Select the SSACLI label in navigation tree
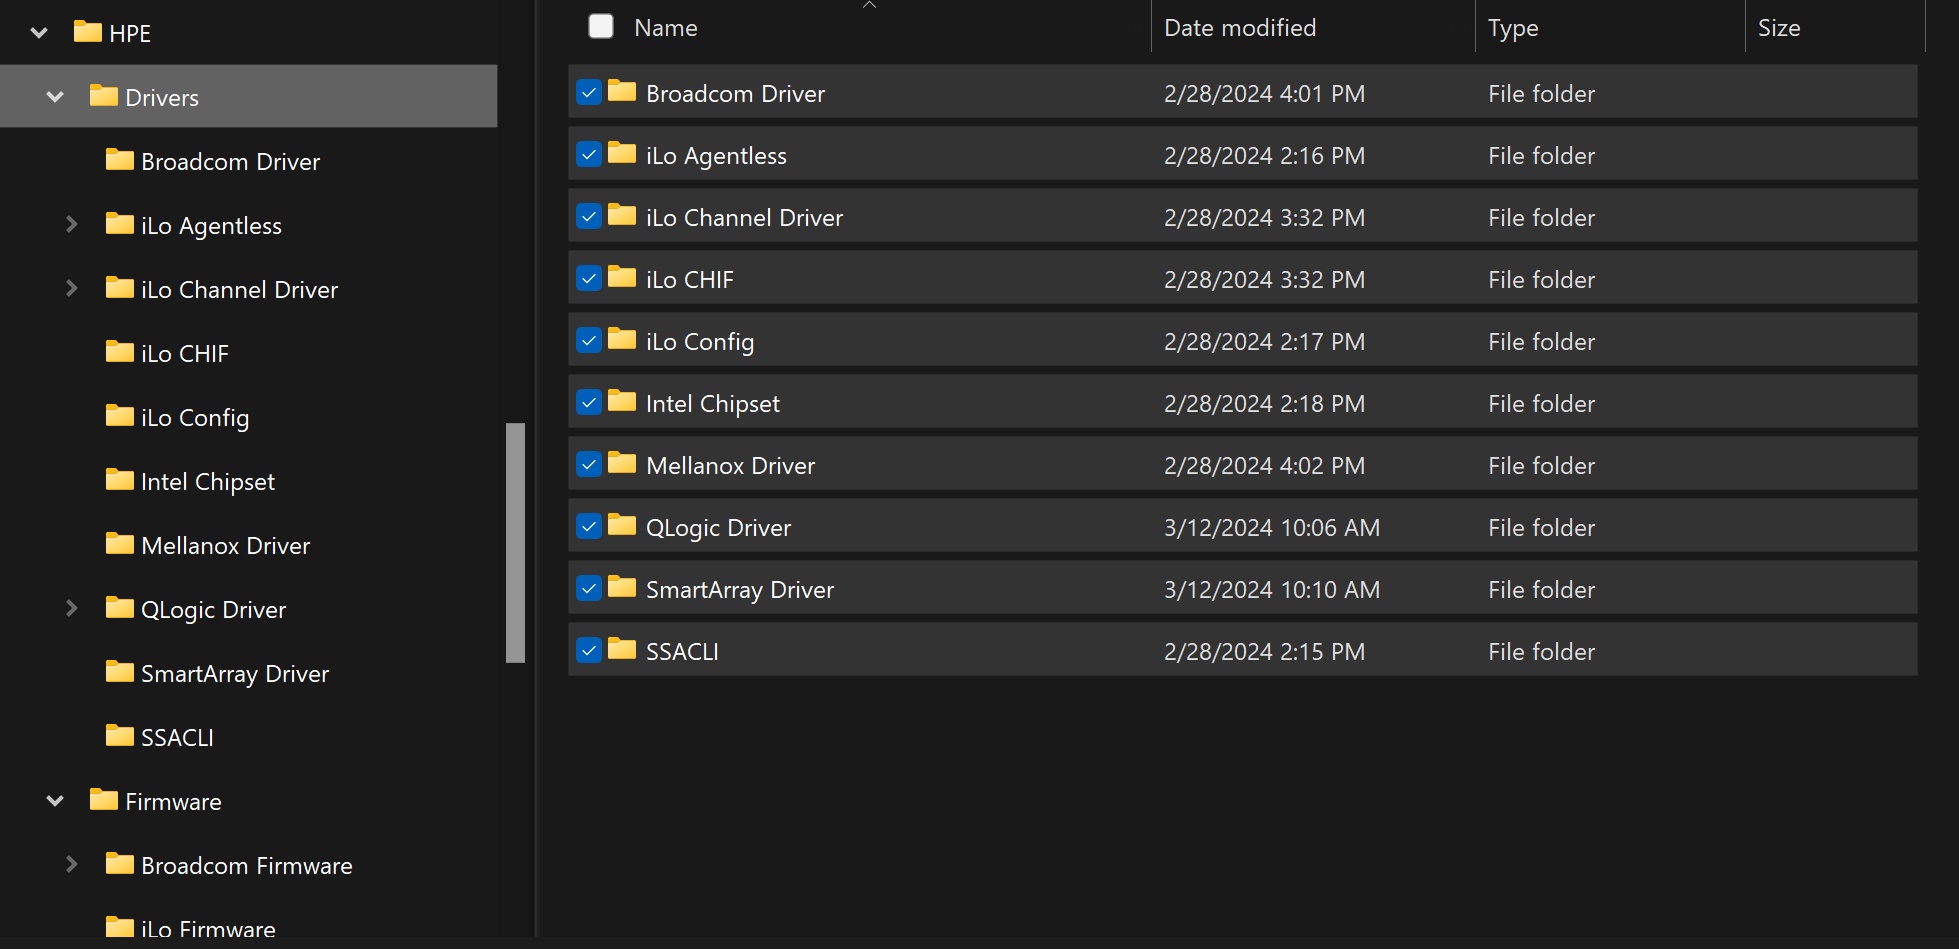 point(177,737)
